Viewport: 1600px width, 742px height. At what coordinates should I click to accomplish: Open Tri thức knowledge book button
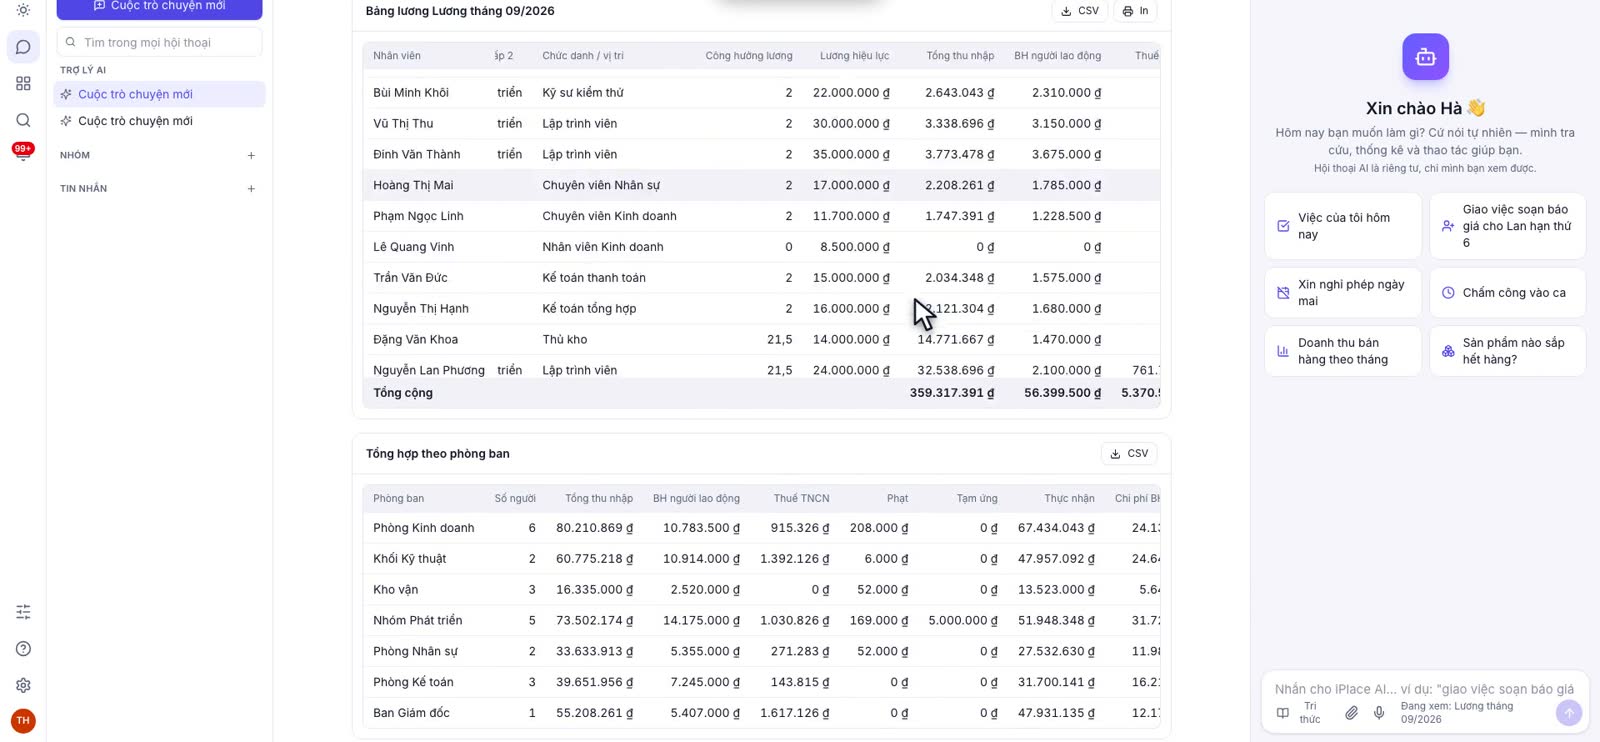click(x=1298, y=713)
